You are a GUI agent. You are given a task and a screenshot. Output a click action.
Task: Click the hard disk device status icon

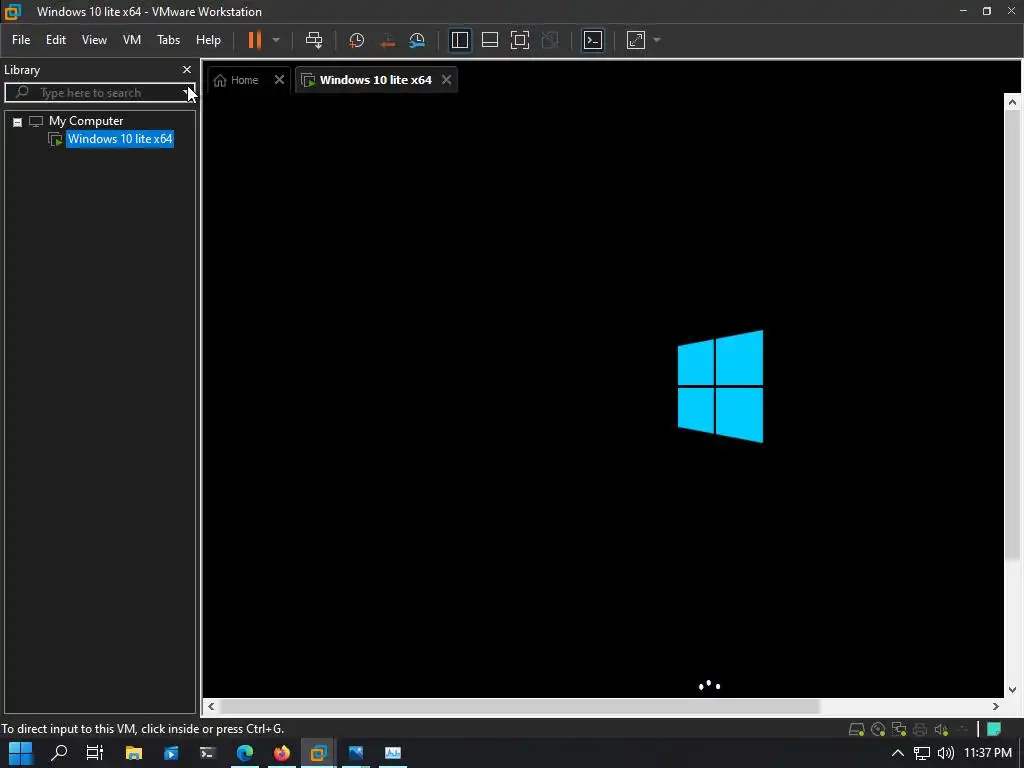(x=856, y=729)
